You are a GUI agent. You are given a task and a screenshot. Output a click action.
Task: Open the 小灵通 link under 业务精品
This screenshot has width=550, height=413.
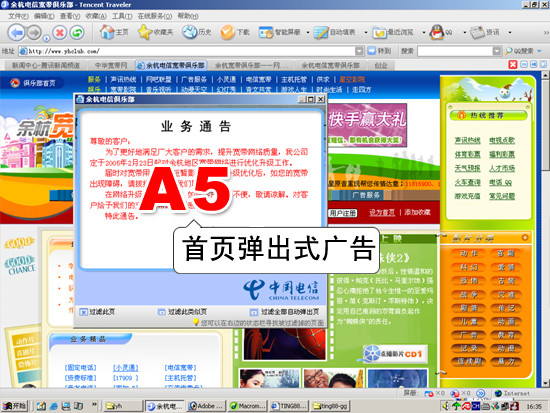[x=125, y=368]
